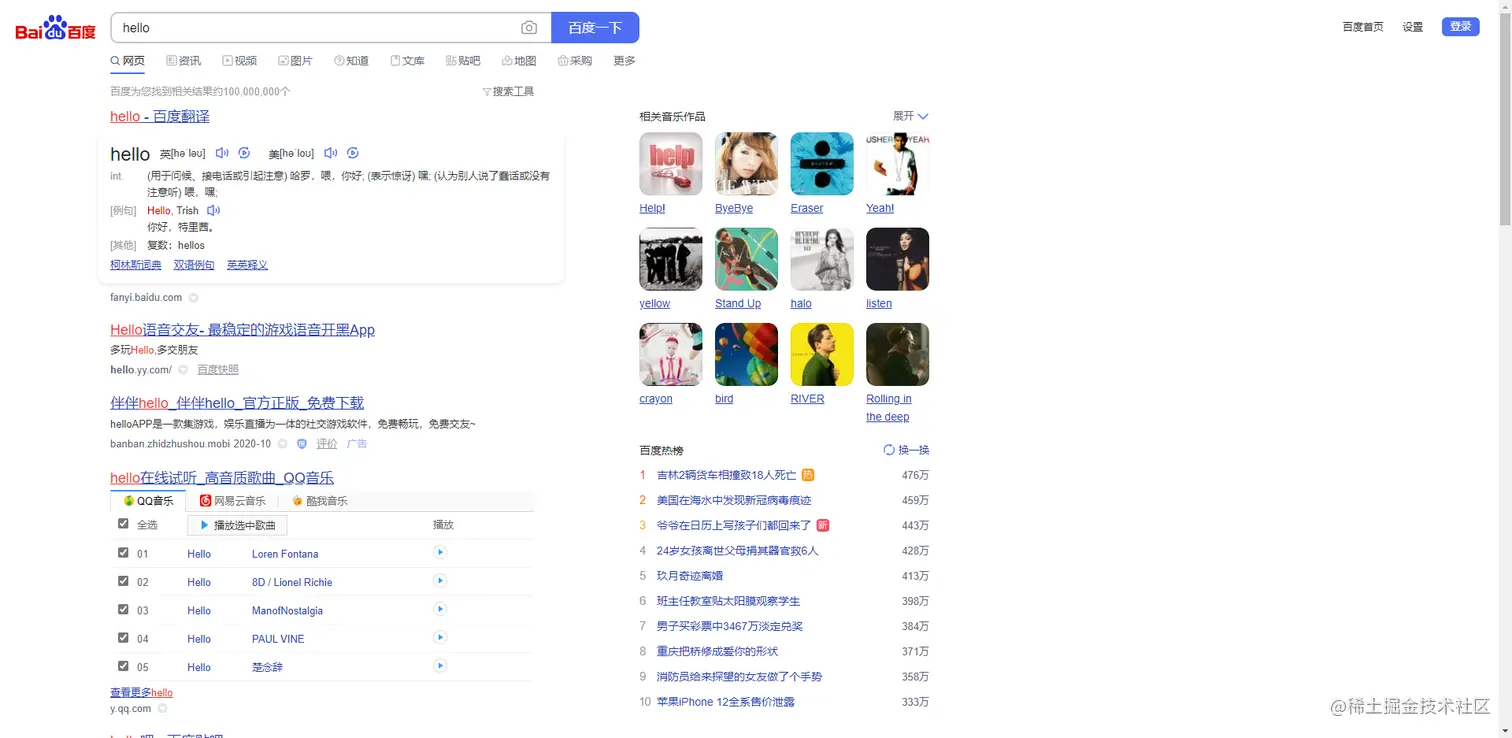The image size is (1512, 738).
Task: Expand 相关音乐作品 with 展开
Action: (x=911, y=116)
